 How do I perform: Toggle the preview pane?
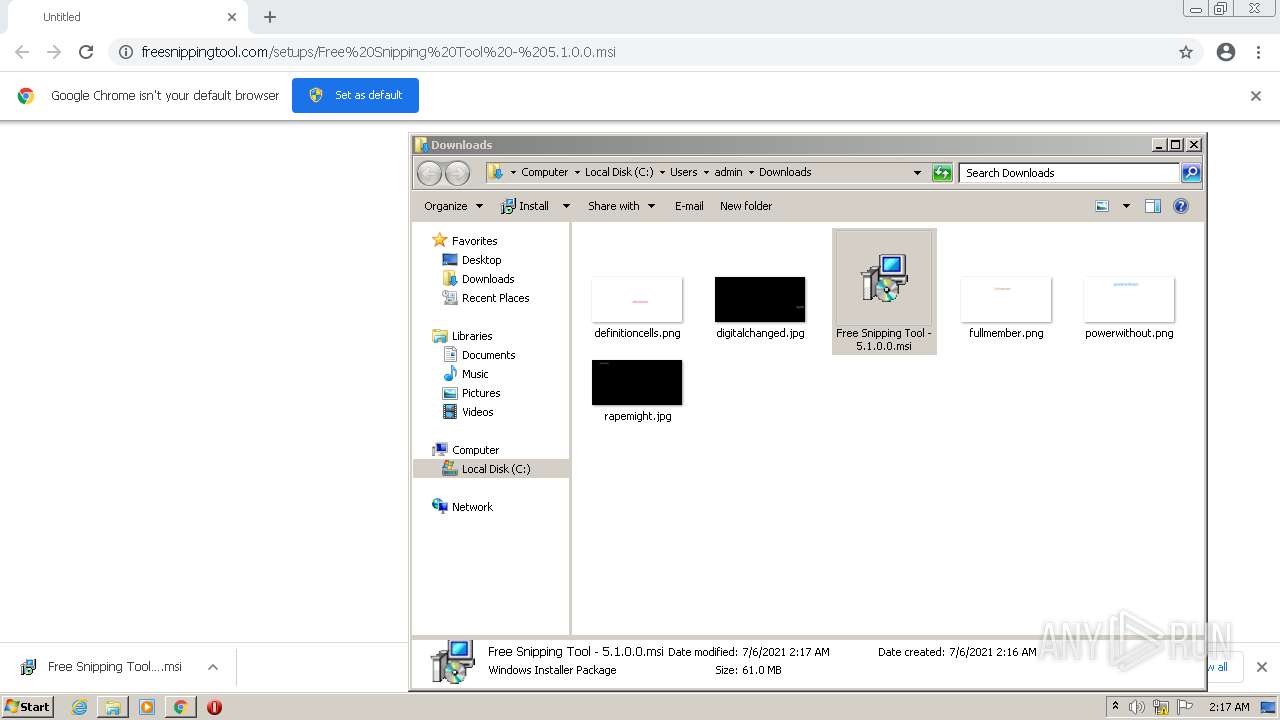[x=1153, y=206]
